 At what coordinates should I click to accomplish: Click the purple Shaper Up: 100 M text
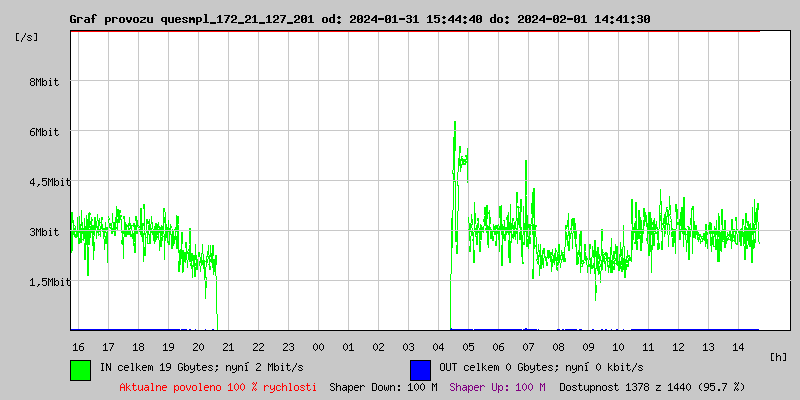coord(497,386)
